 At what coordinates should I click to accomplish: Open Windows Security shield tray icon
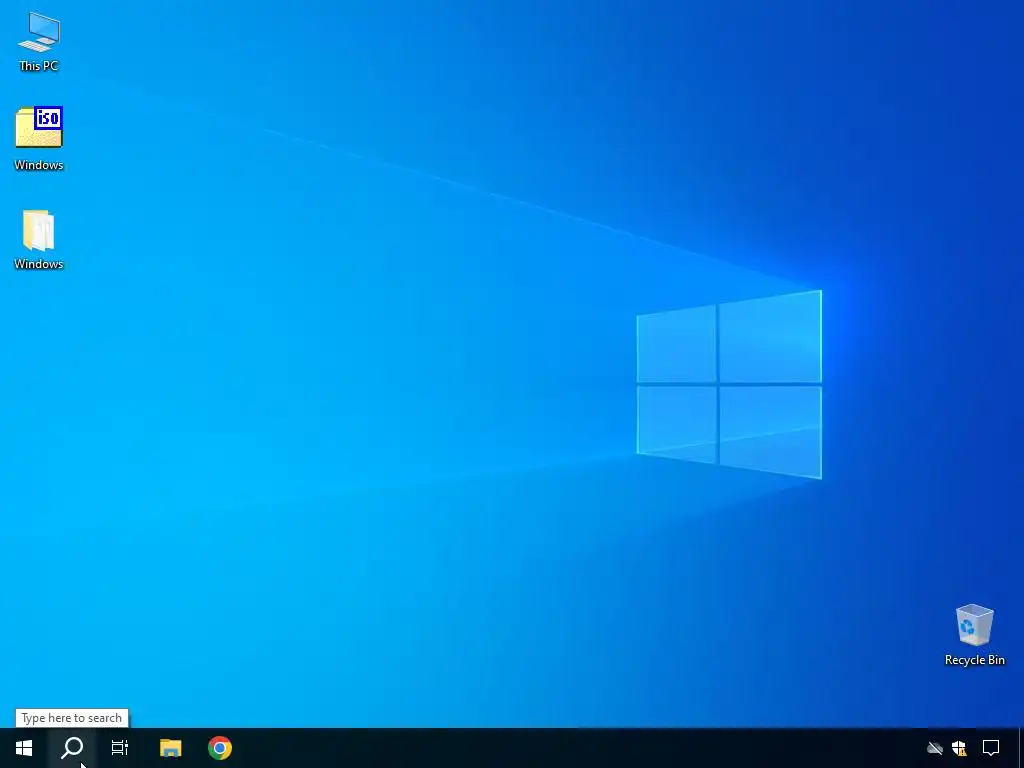pyautogui.click(x=959, y=748)
